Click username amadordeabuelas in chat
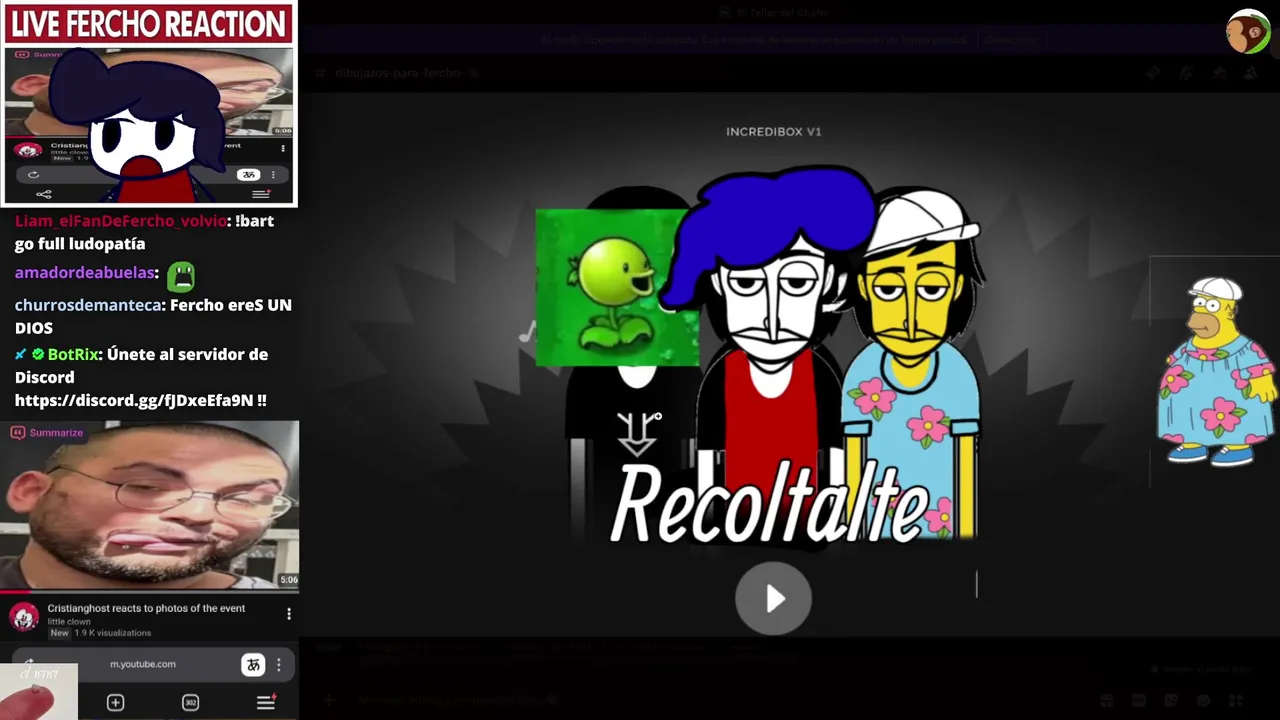Image resolution: width=1280 pixels, height=720 pixels. 84,273
